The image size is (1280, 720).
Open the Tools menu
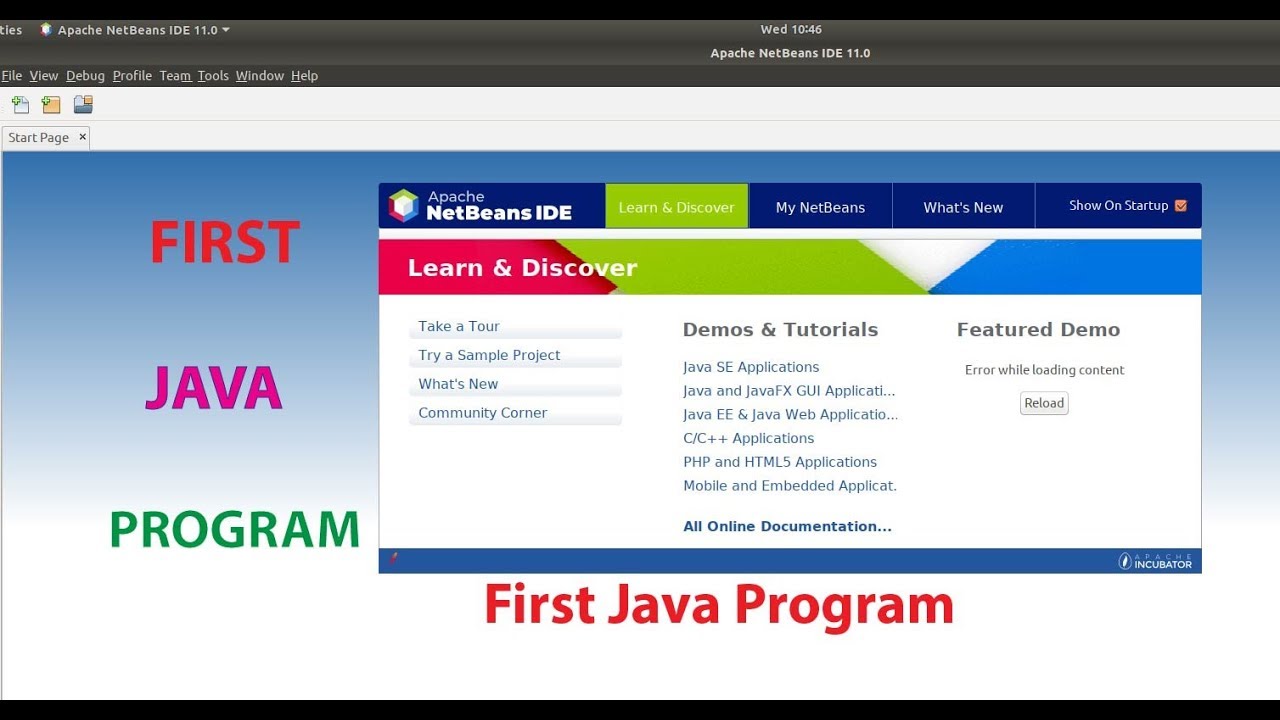click(x=213, y=76)
